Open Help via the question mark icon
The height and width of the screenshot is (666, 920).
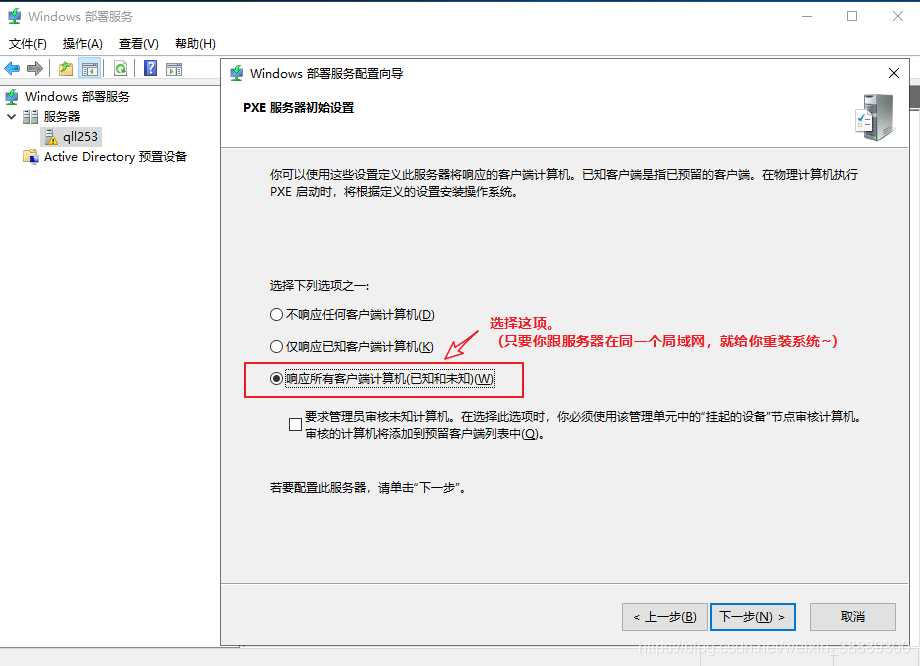pos(150,69)
